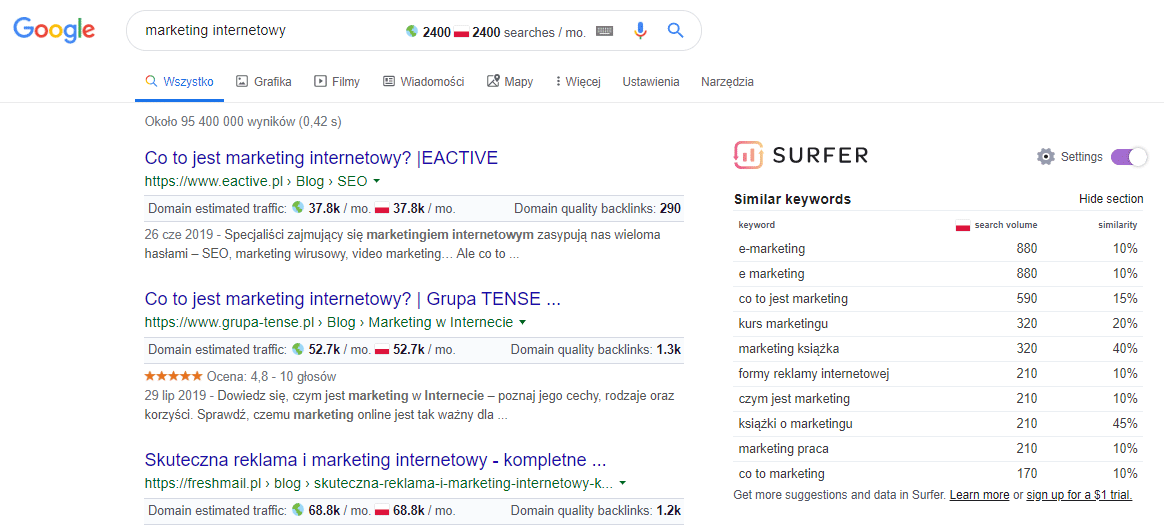Click globe icon in eactive.pl traffic row

[298, 208]
